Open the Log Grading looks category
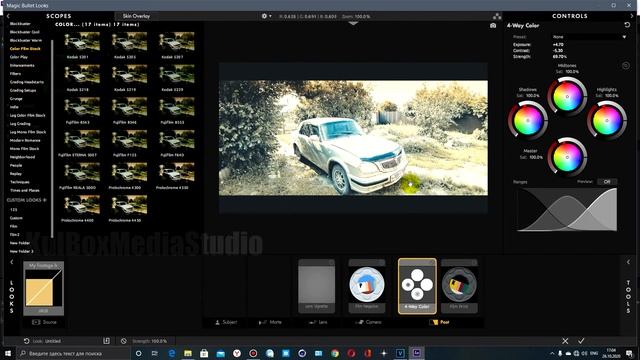The height and width of the screenshot is (360, 640). coord(20,123)
